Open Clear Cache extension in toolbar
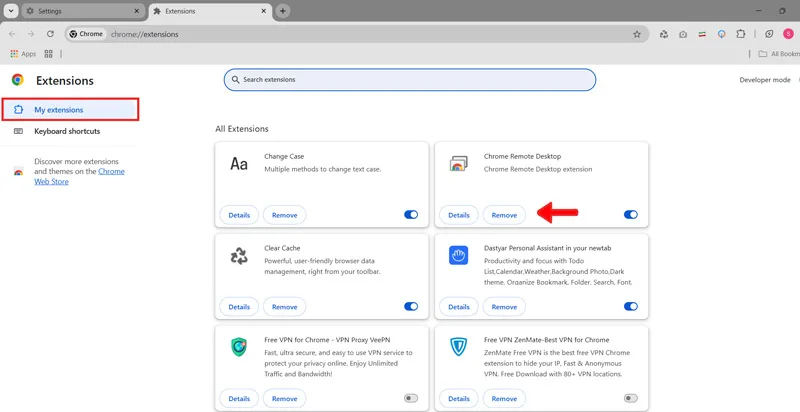 point(664,34)
